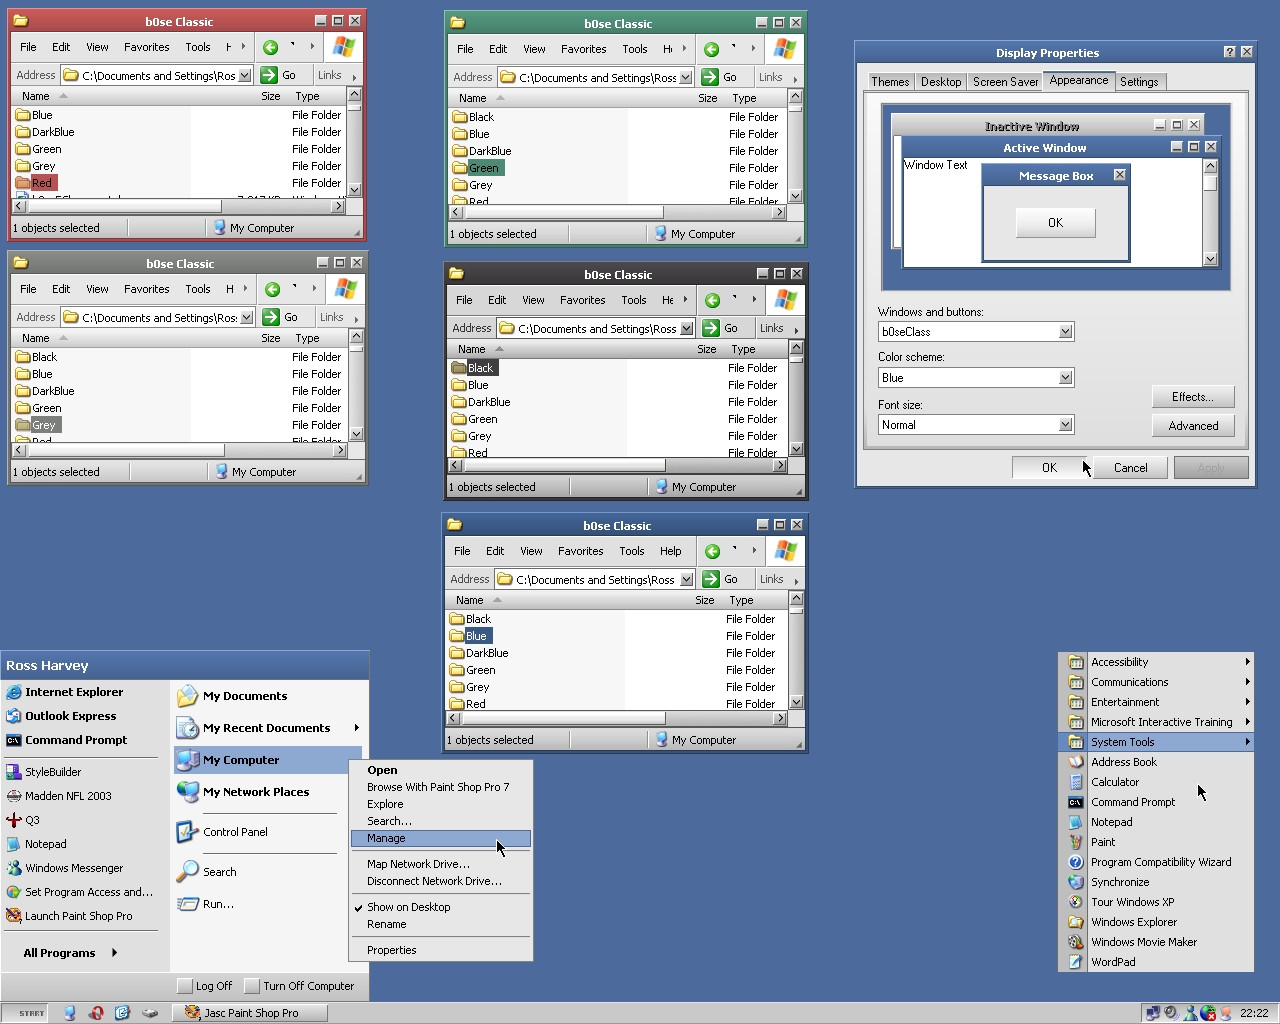Open the Color scheme dropdown
The height and width of the screenshot is (1024, 1280).
(1066, 378)
